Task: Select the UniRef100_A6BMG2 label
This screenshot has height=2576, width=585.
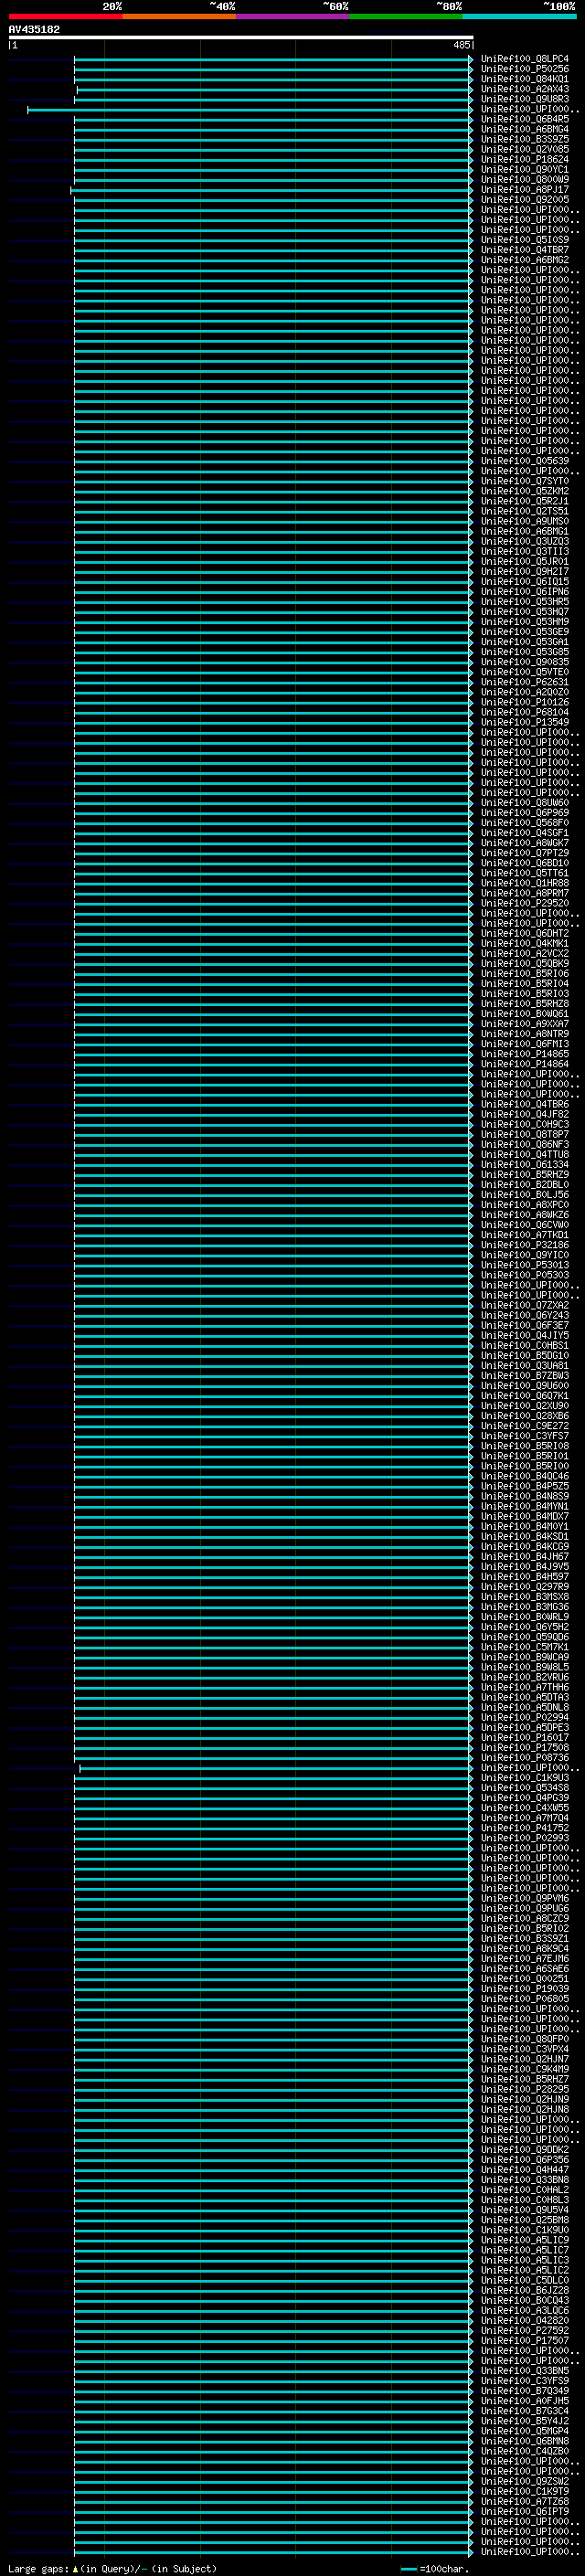Action: coord(525,260)
